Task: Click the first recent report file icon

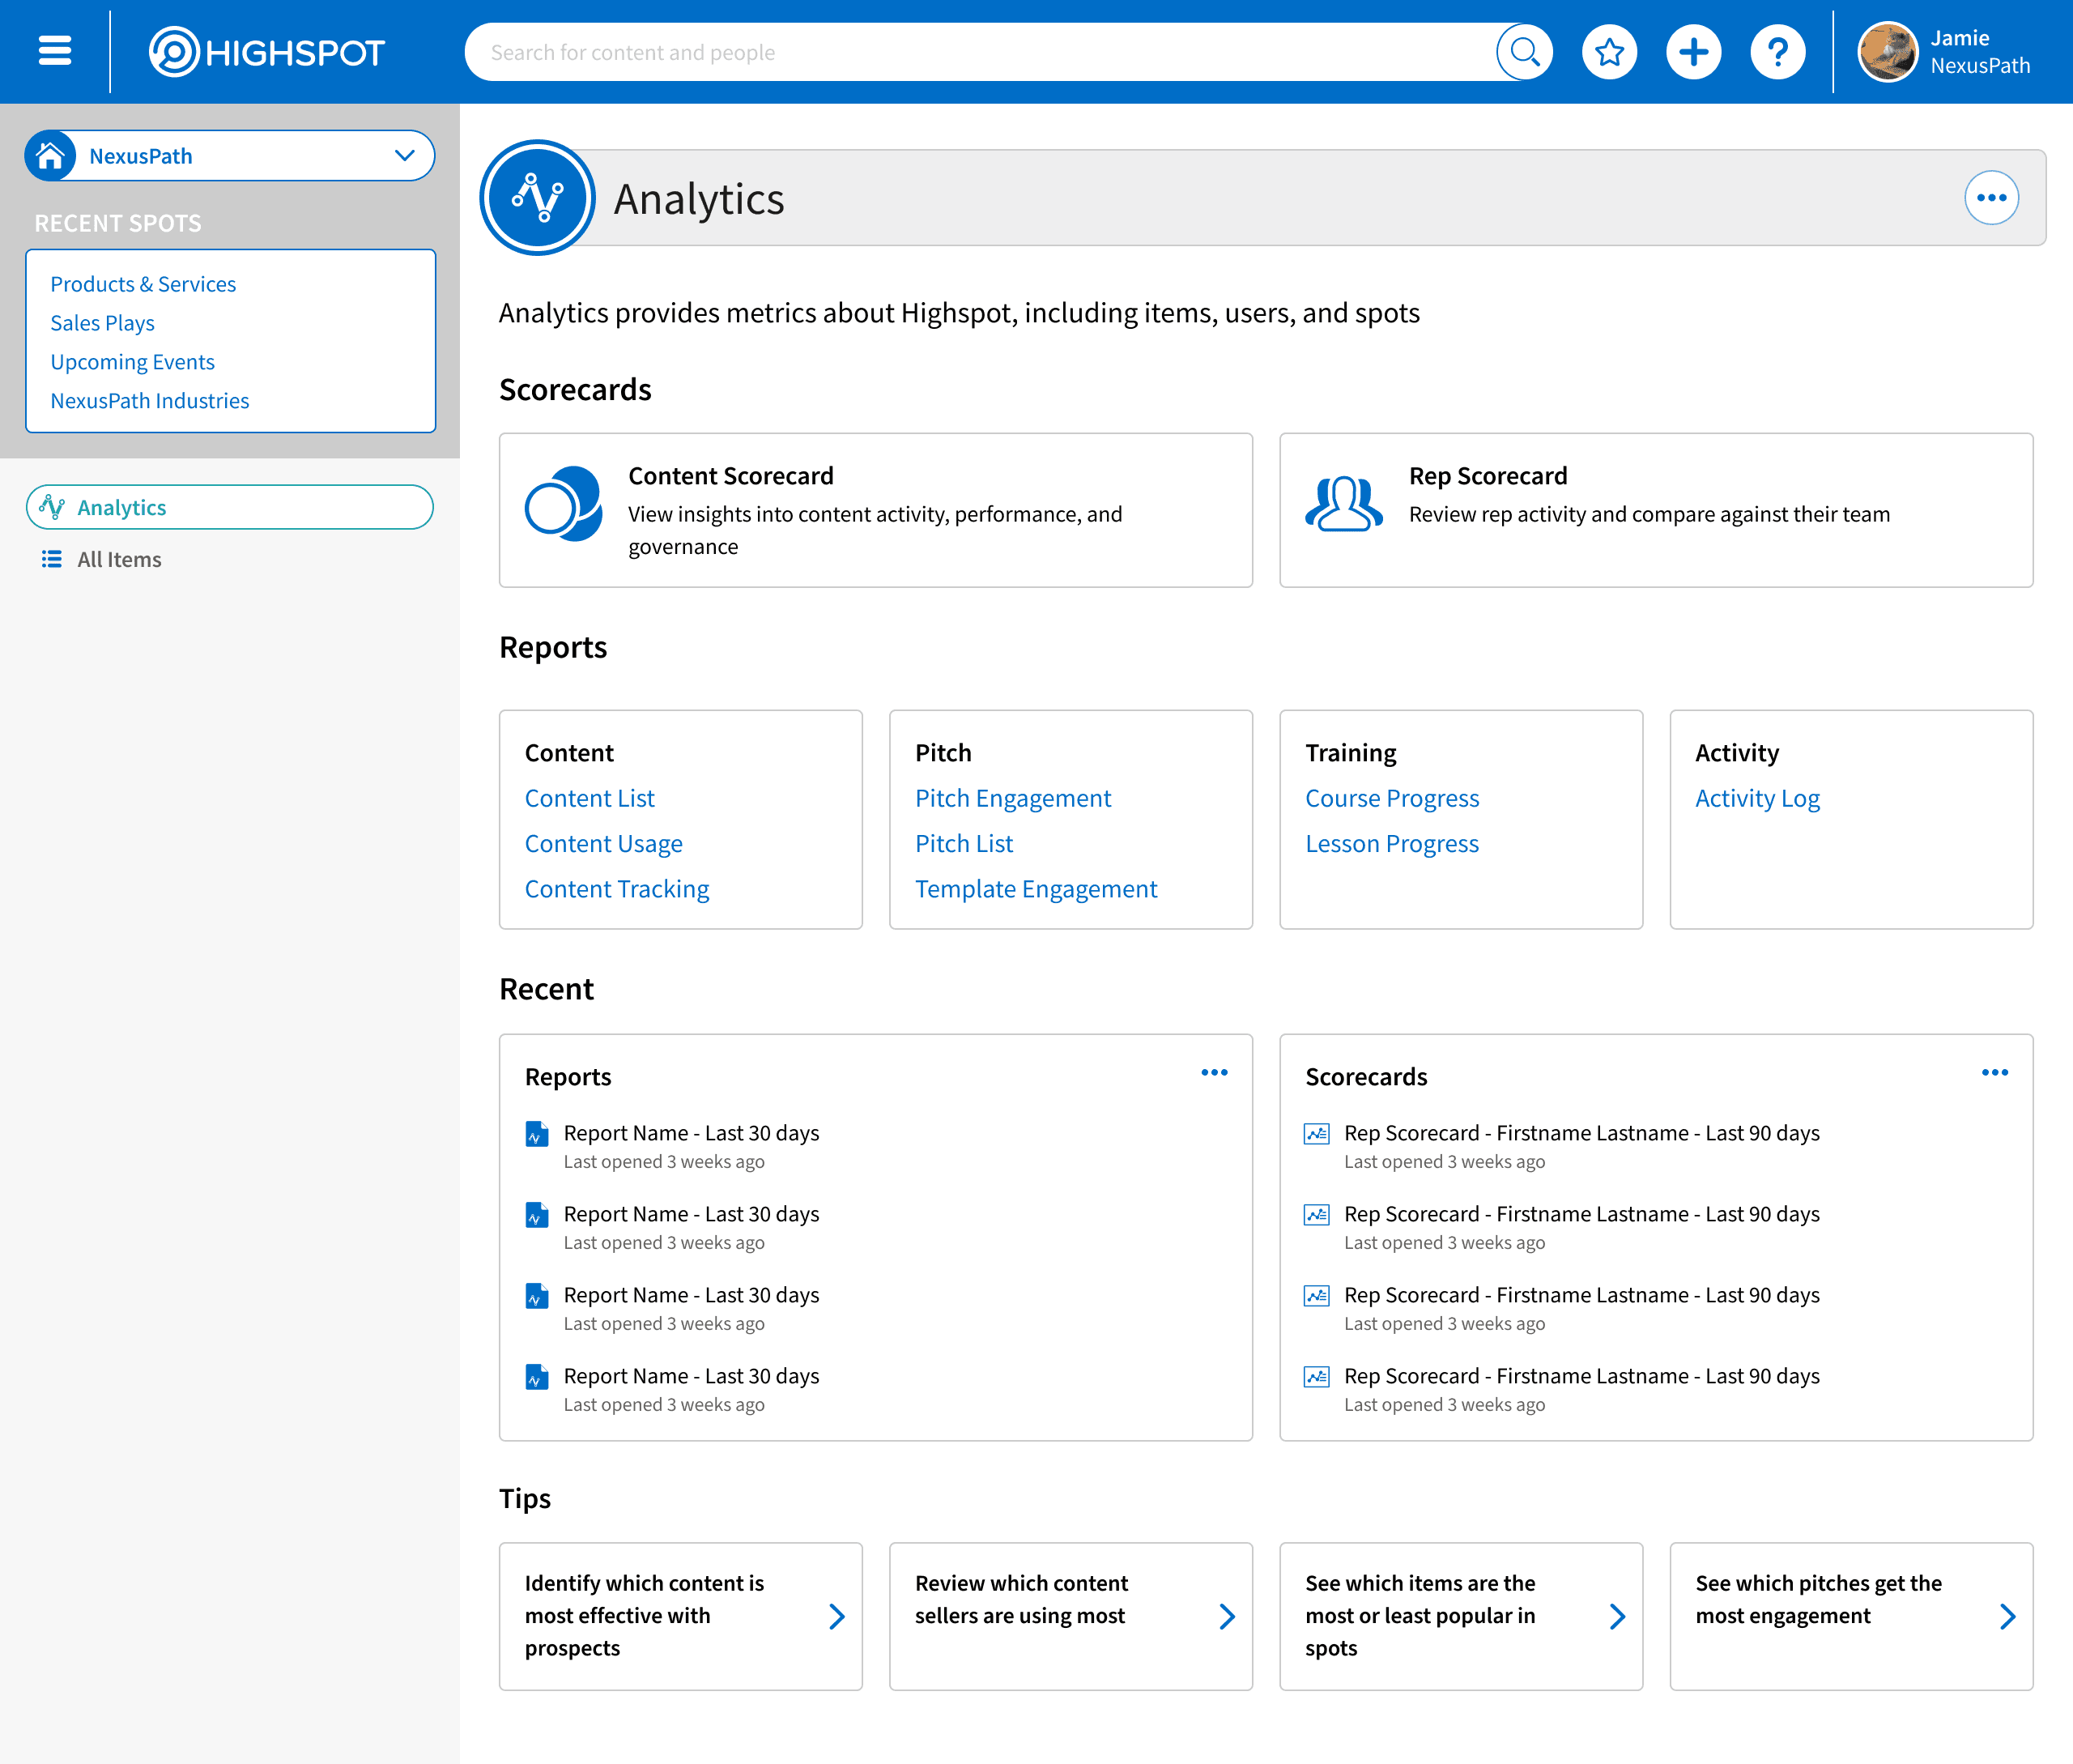Action: point(537,1134)
